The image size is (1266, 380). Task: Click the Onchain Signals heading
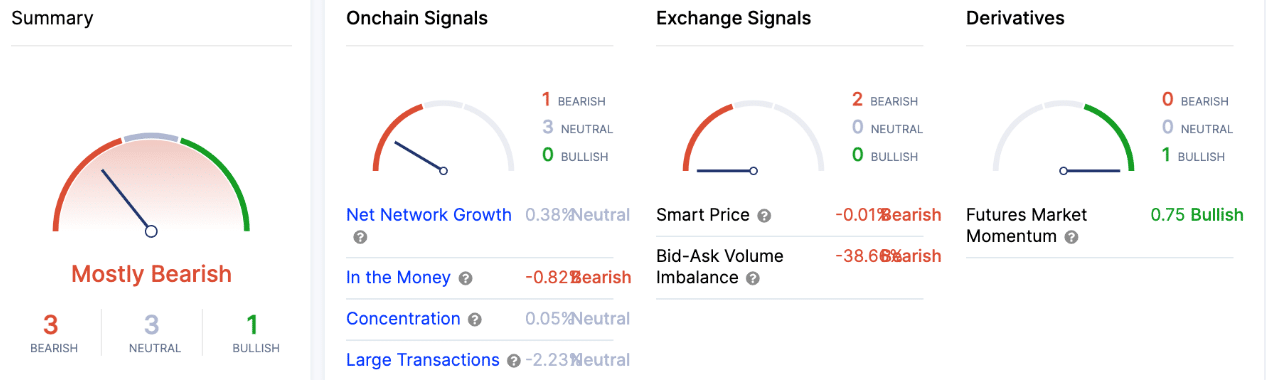417,18
